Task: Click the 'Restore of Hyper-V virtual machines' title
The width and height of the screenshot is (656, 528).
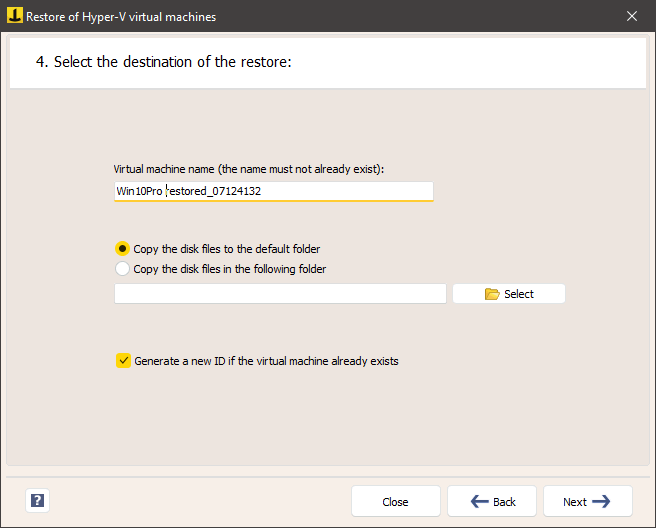Action: (121, 17)
